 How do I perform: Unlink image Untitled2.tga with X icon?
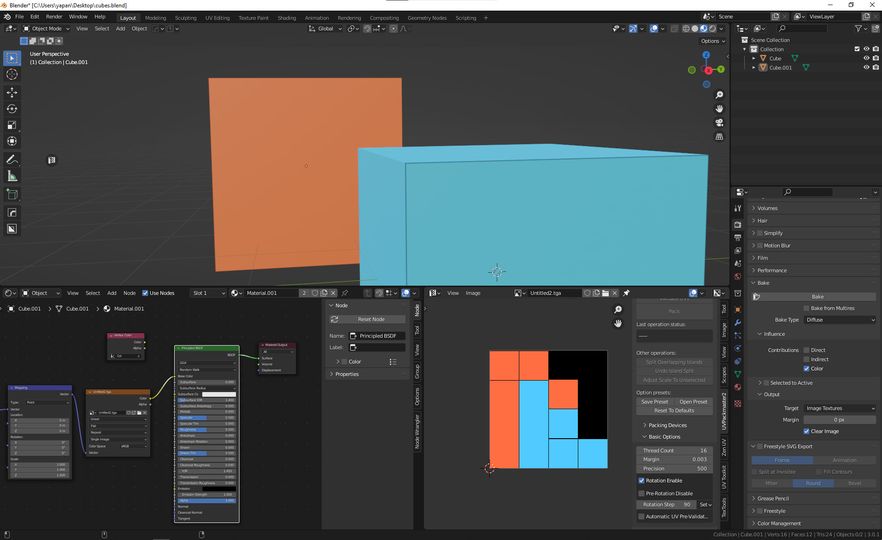coord(614,293)
